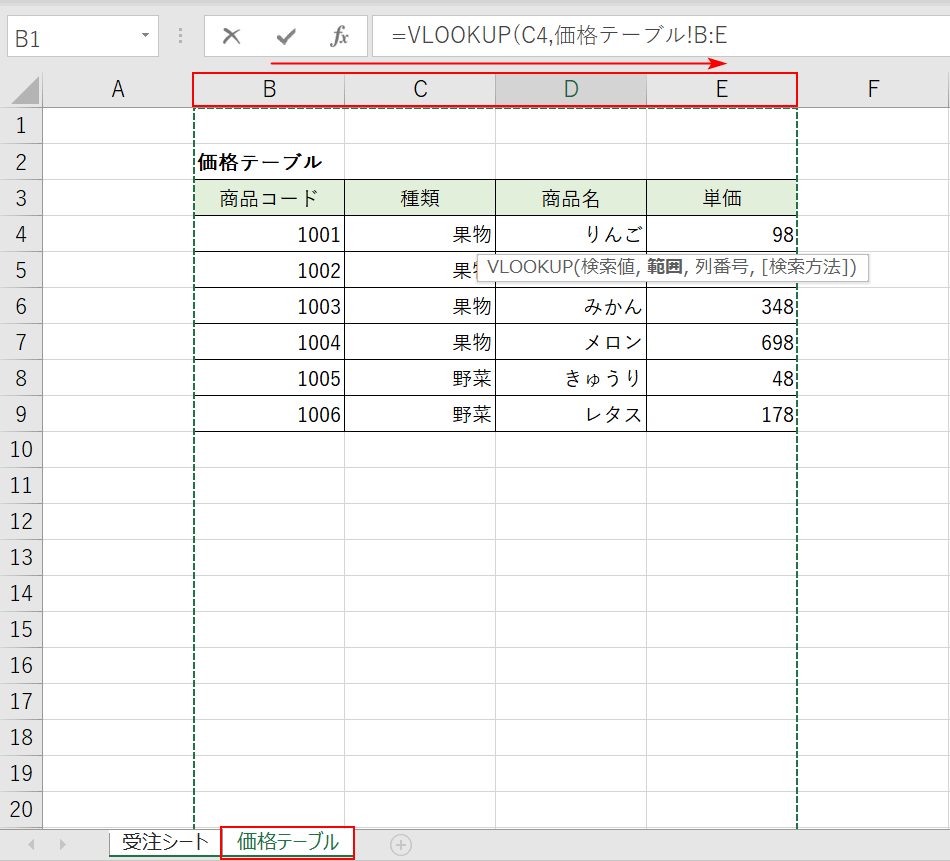Viewport: 950px width, 861px height.
Task: Open the Name Box dropdown arrow
Action: pos(145,35)
